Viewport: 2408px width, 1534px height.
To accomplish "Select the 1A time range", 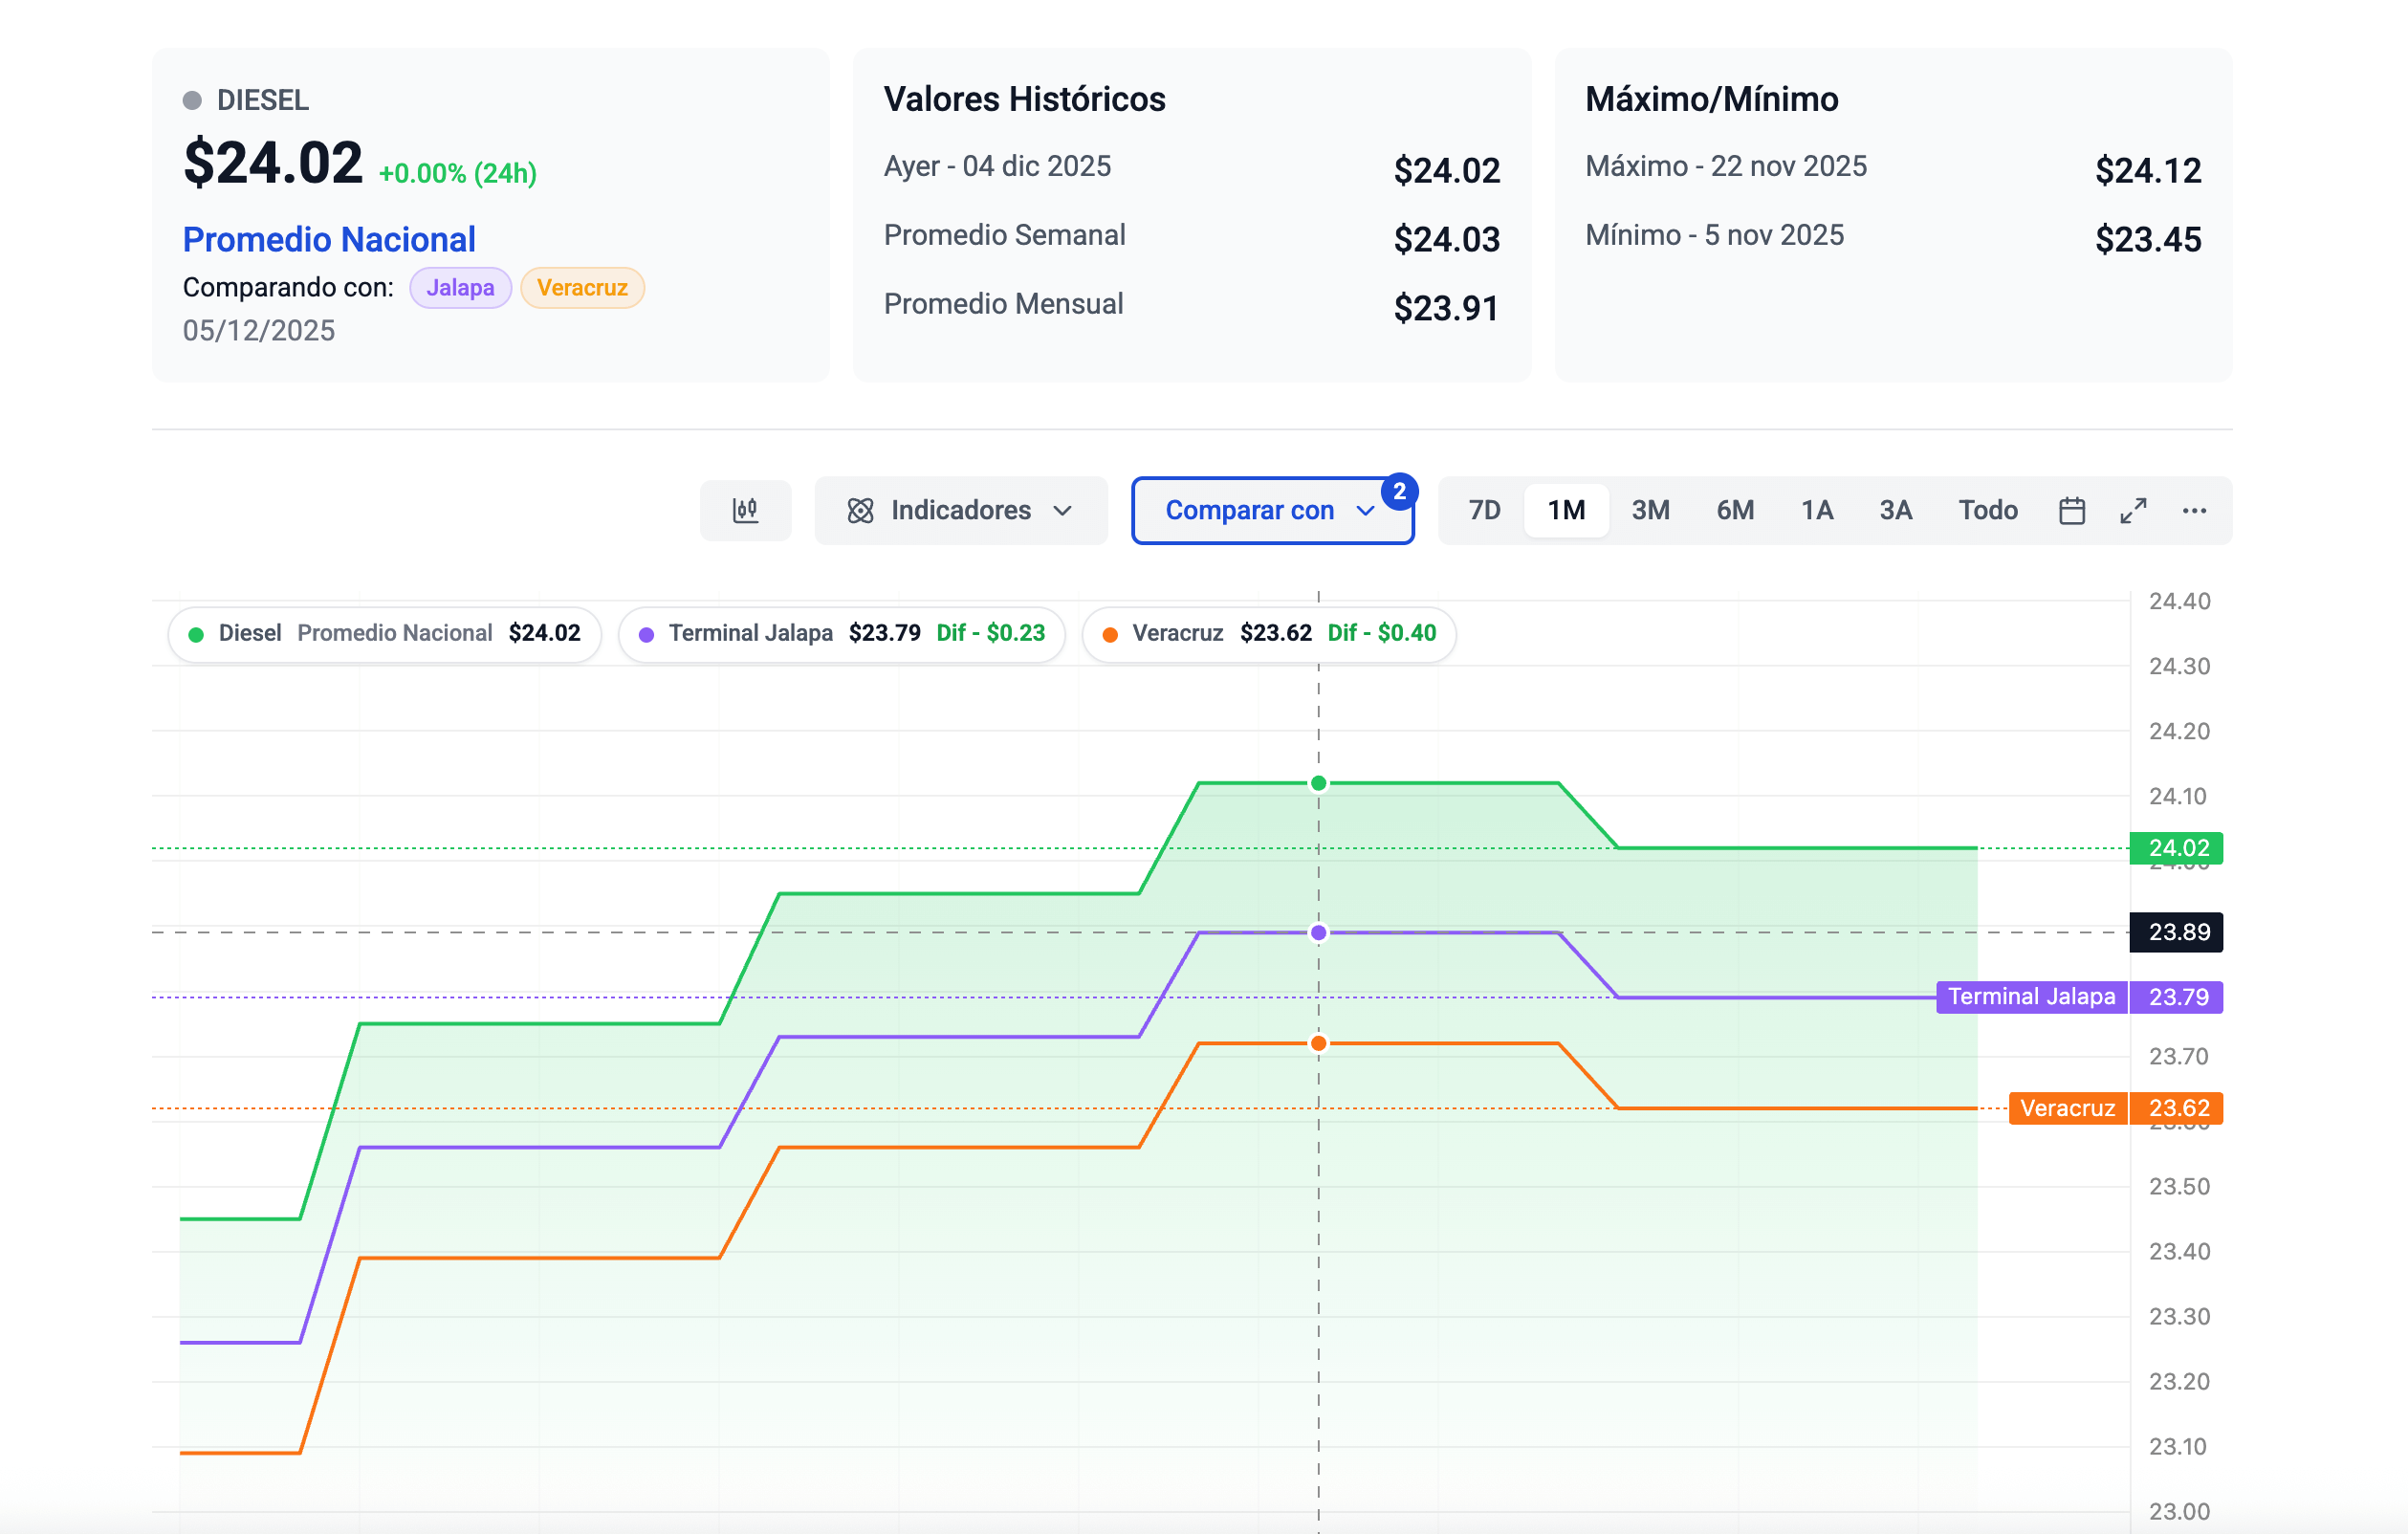I will tap(1816, 510).
